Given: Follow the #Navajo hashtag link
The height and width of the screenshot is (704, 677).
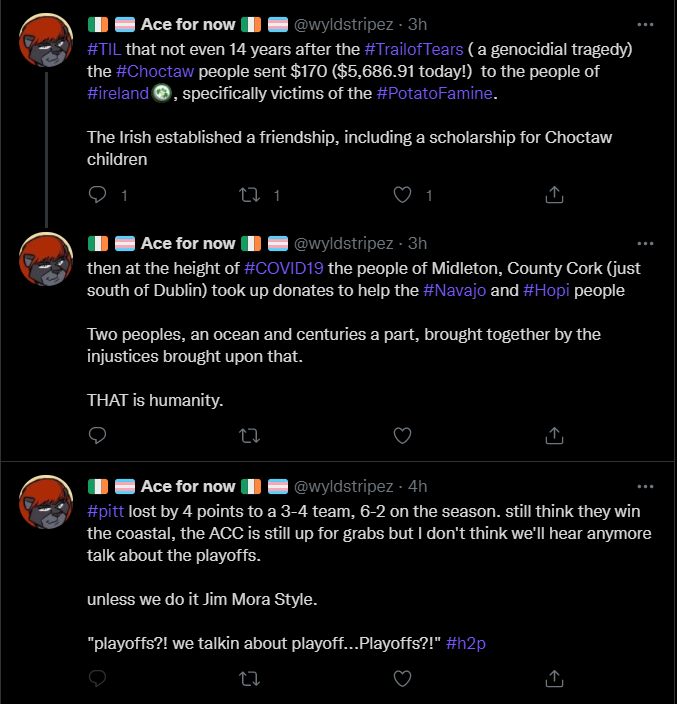Looking at the screenshot, I should point(454,290).
